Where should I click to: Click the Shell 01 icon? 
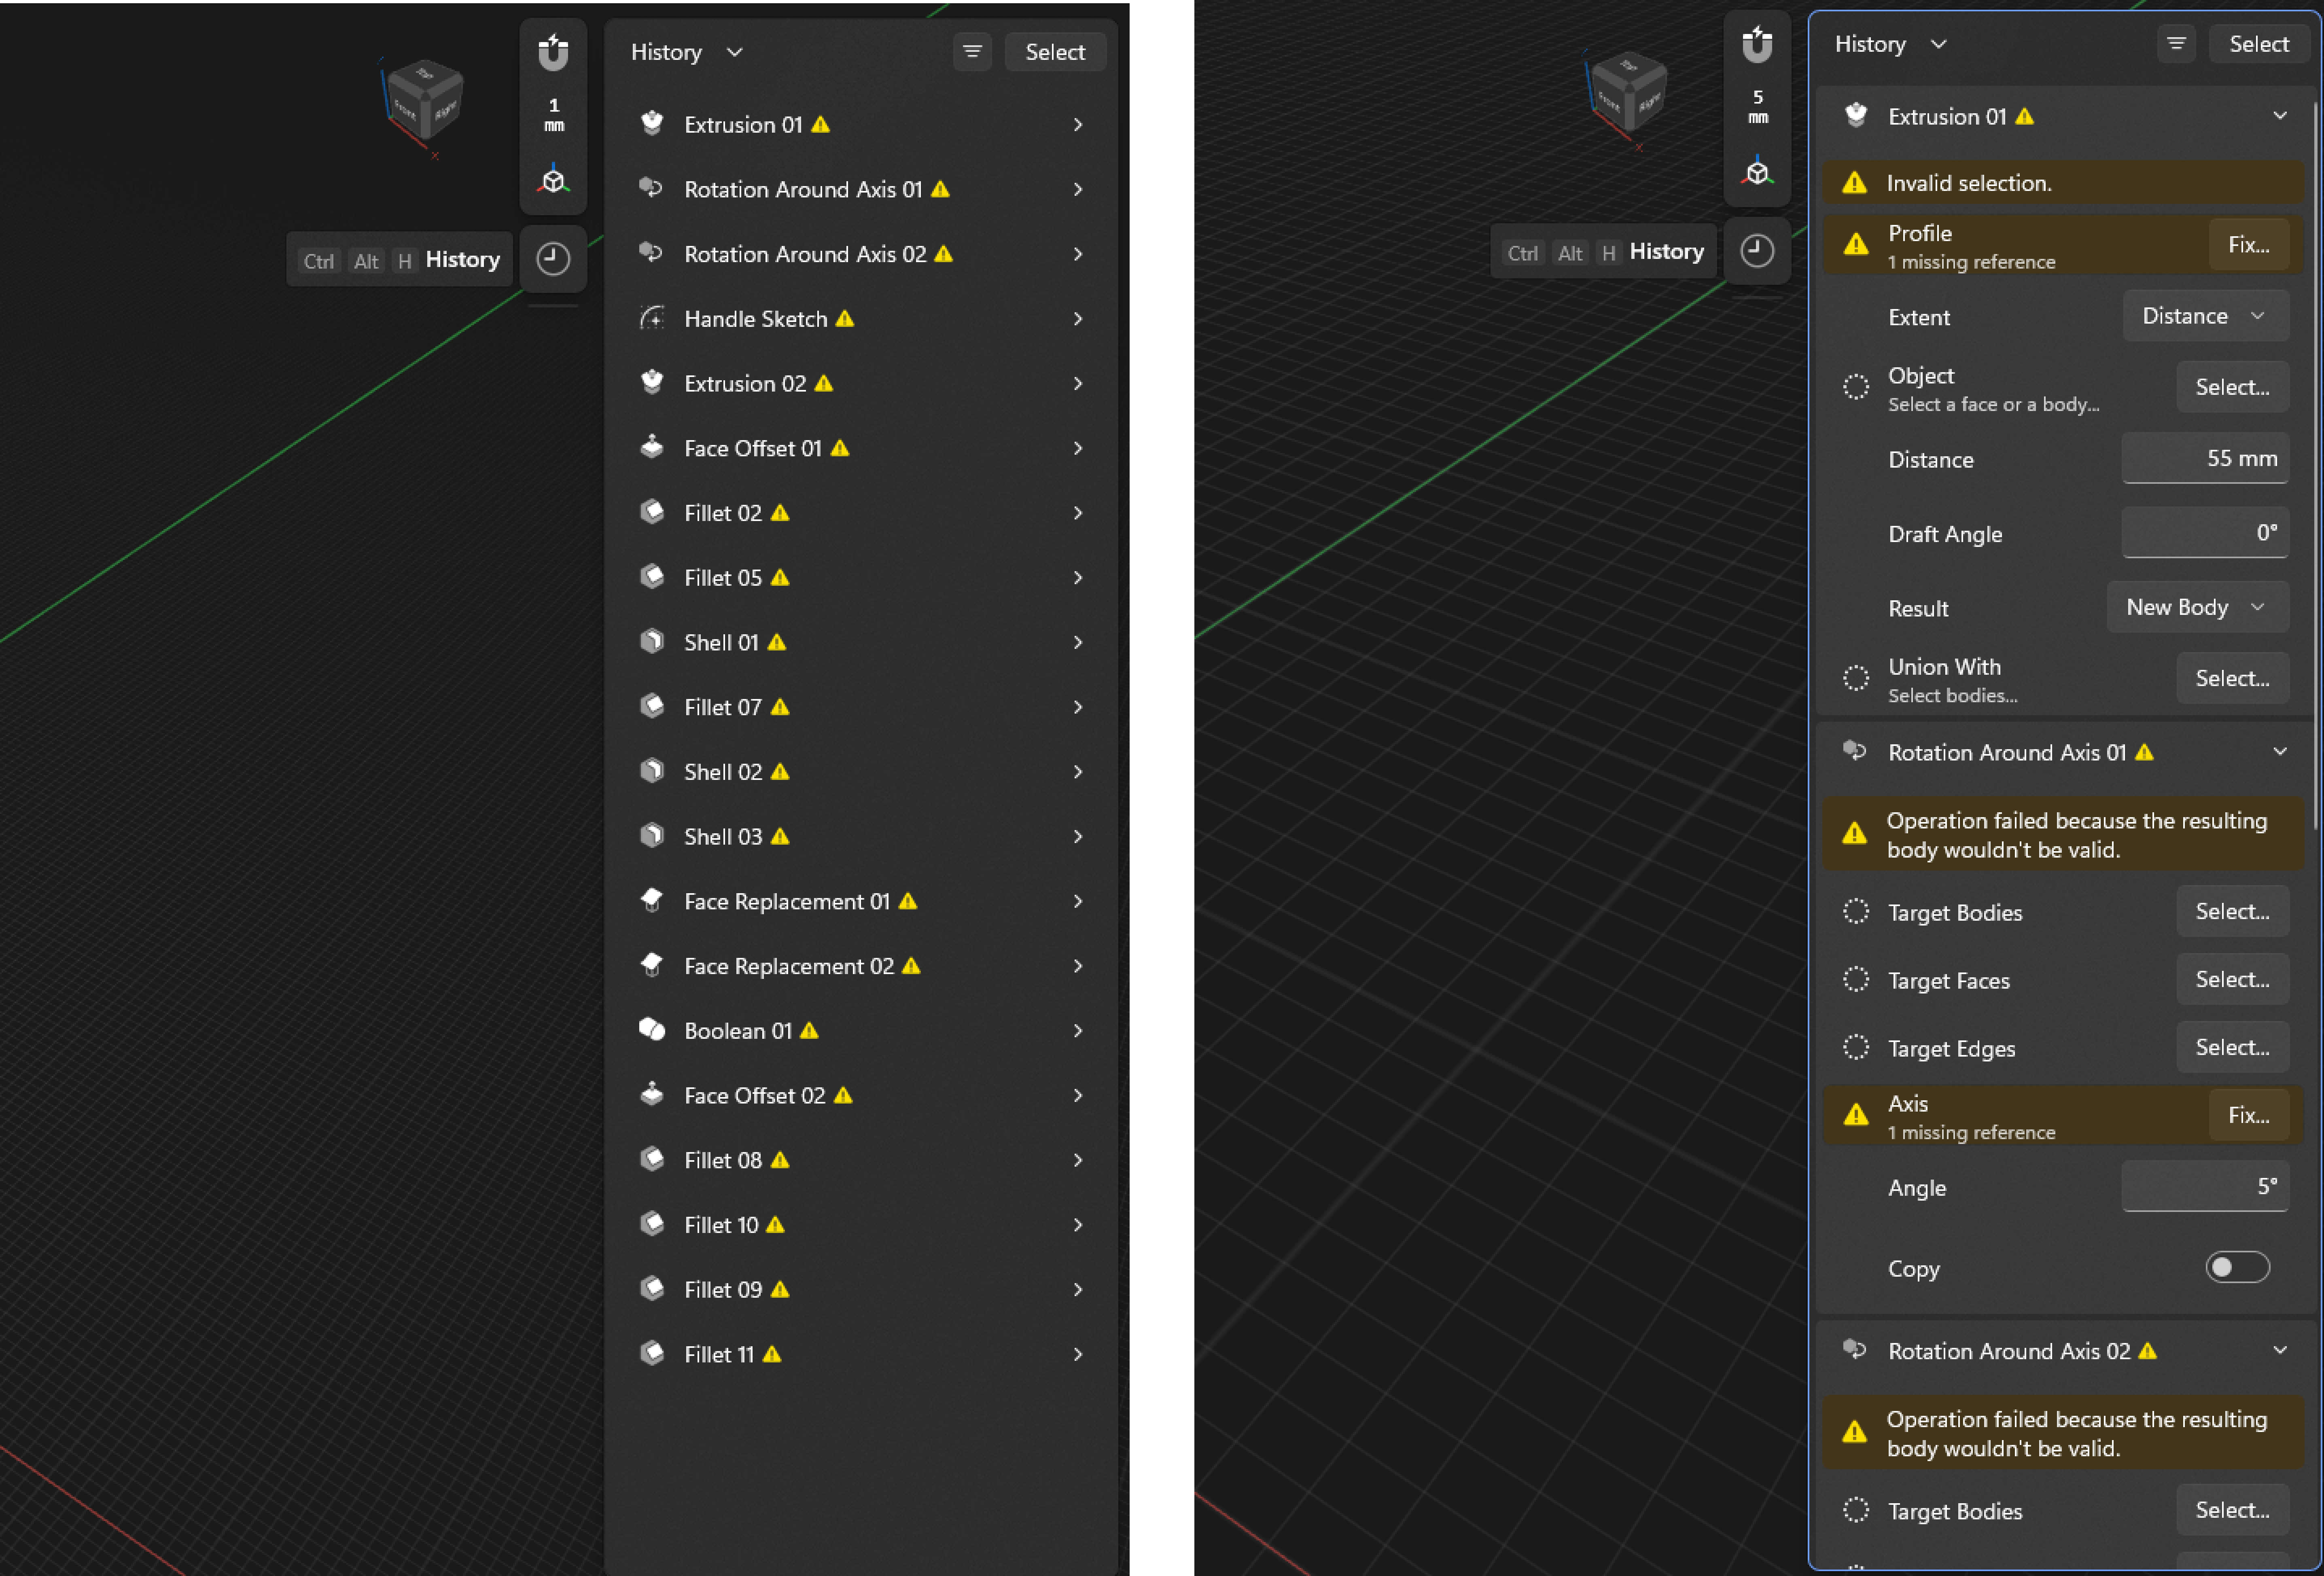652,642
